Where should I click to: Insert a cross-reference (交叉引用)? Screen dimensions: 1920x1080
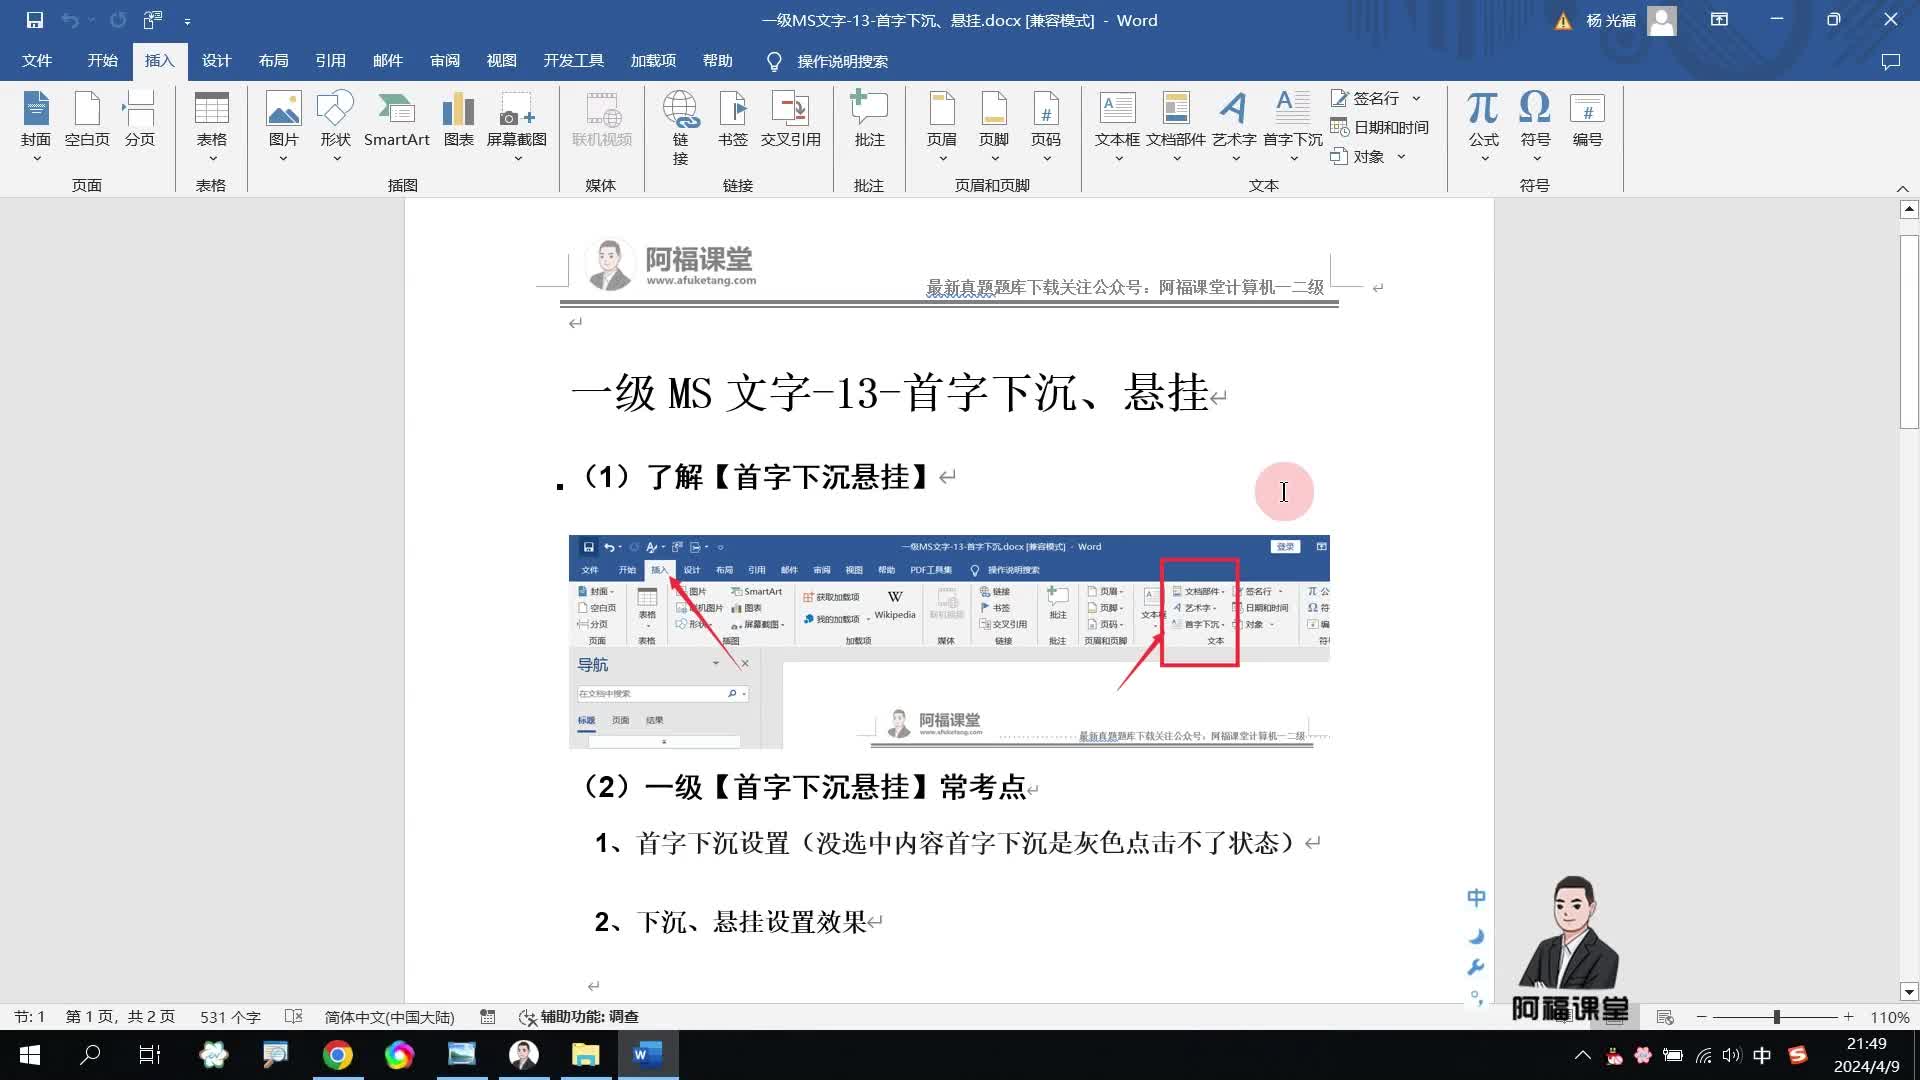790,120
